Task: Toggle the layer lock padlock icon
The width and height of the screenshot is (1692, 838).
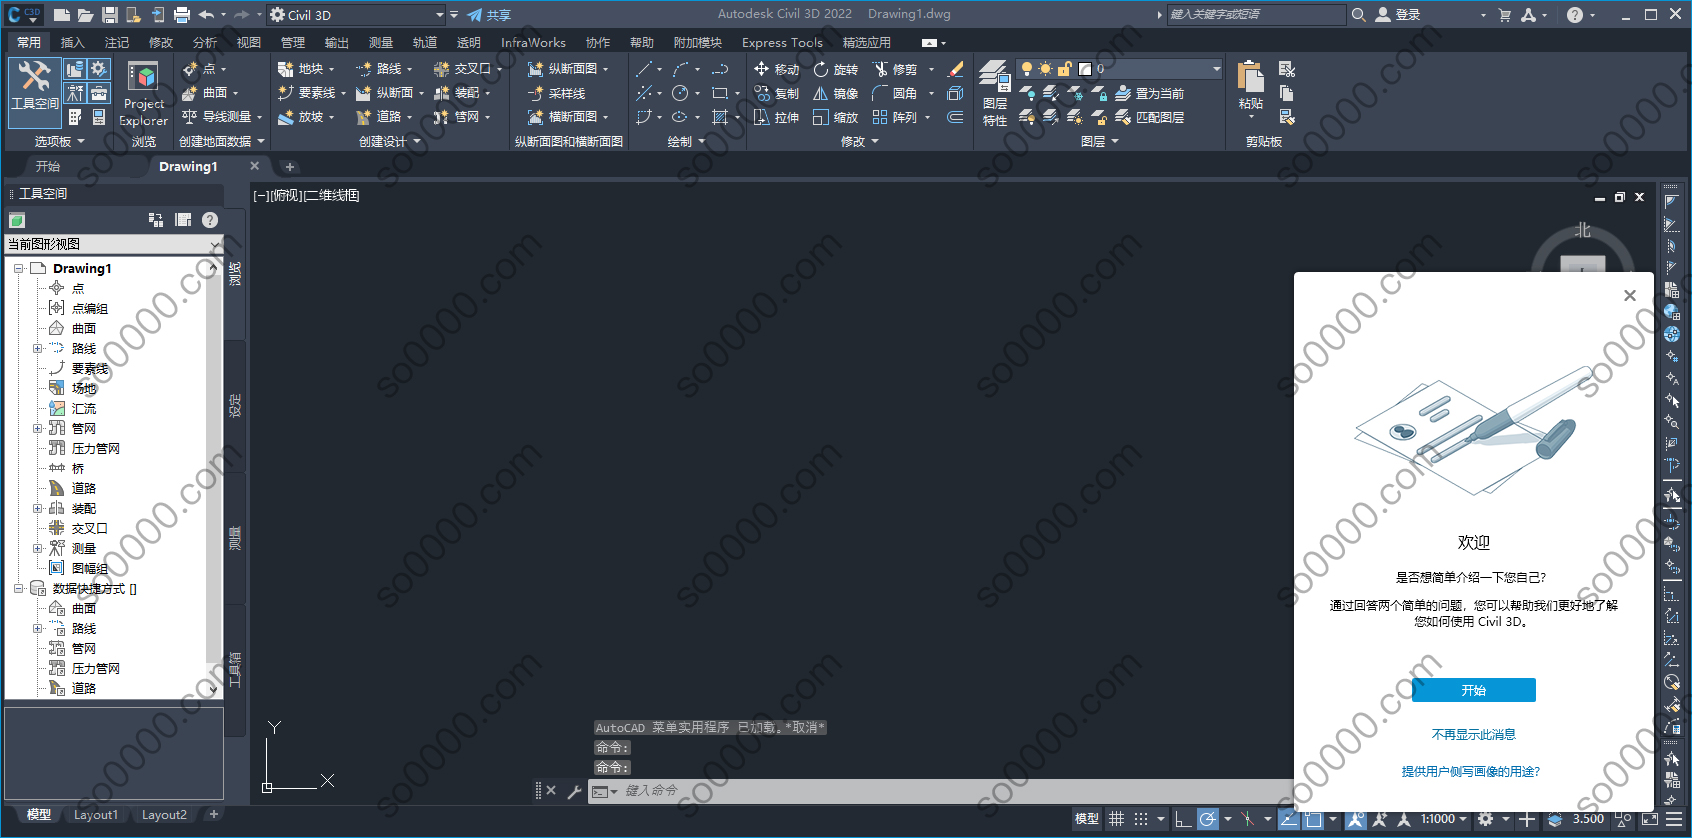Action: tap(1064, 69)
